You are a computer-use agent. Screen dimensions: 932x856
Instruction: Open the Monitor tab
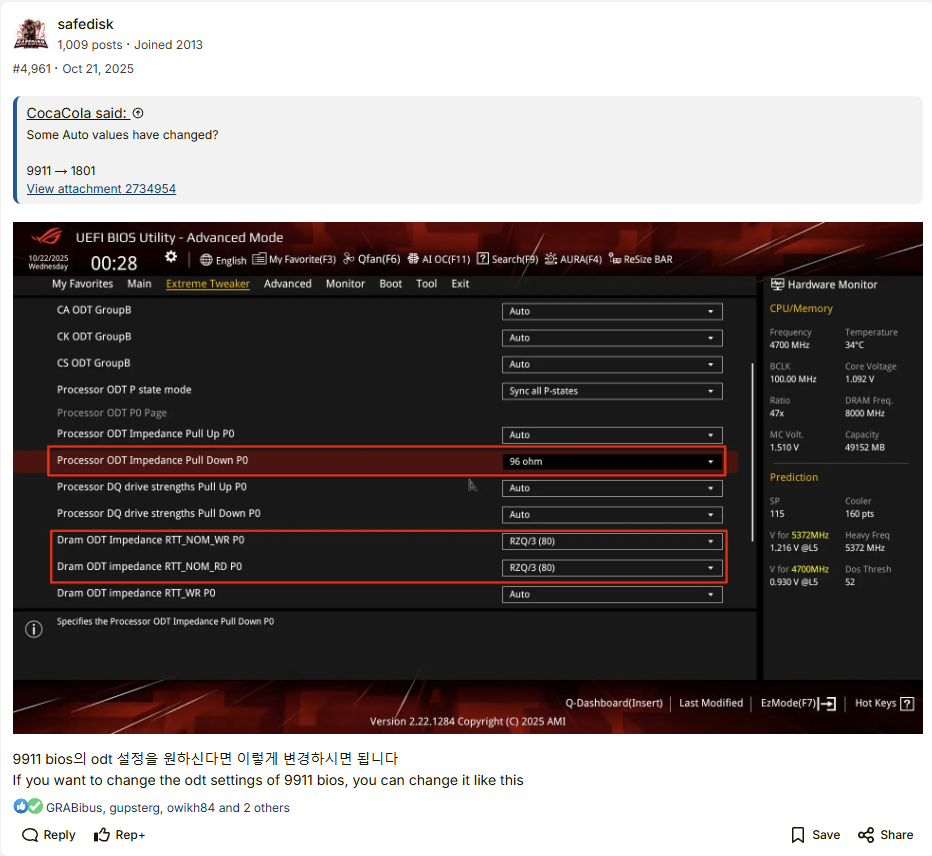point(345,284)
